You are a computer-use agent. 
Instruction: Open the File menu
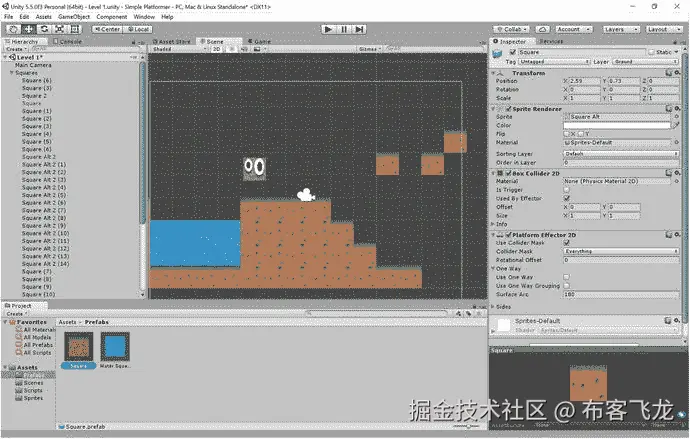pos(8,17)
